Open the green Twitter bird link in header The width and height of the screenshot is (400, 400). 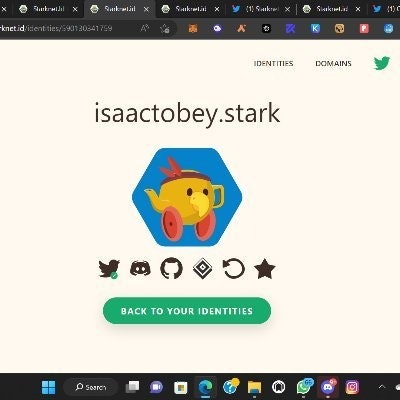coord(382,63)
